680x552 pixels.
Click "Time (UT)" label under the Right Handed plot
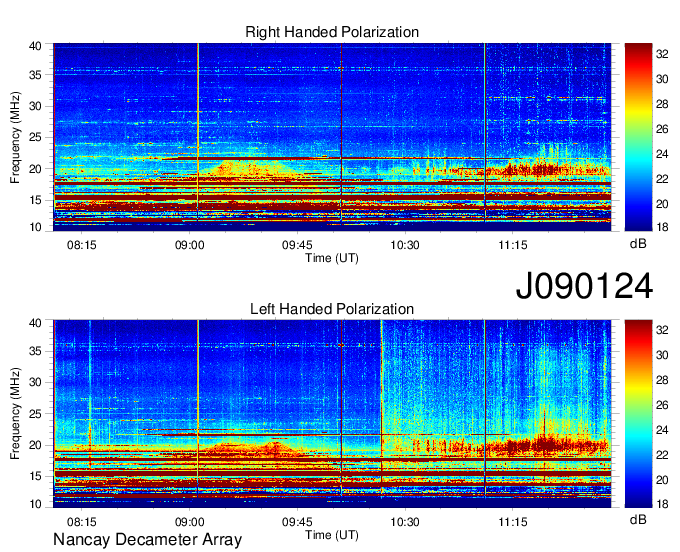point(332,258)
